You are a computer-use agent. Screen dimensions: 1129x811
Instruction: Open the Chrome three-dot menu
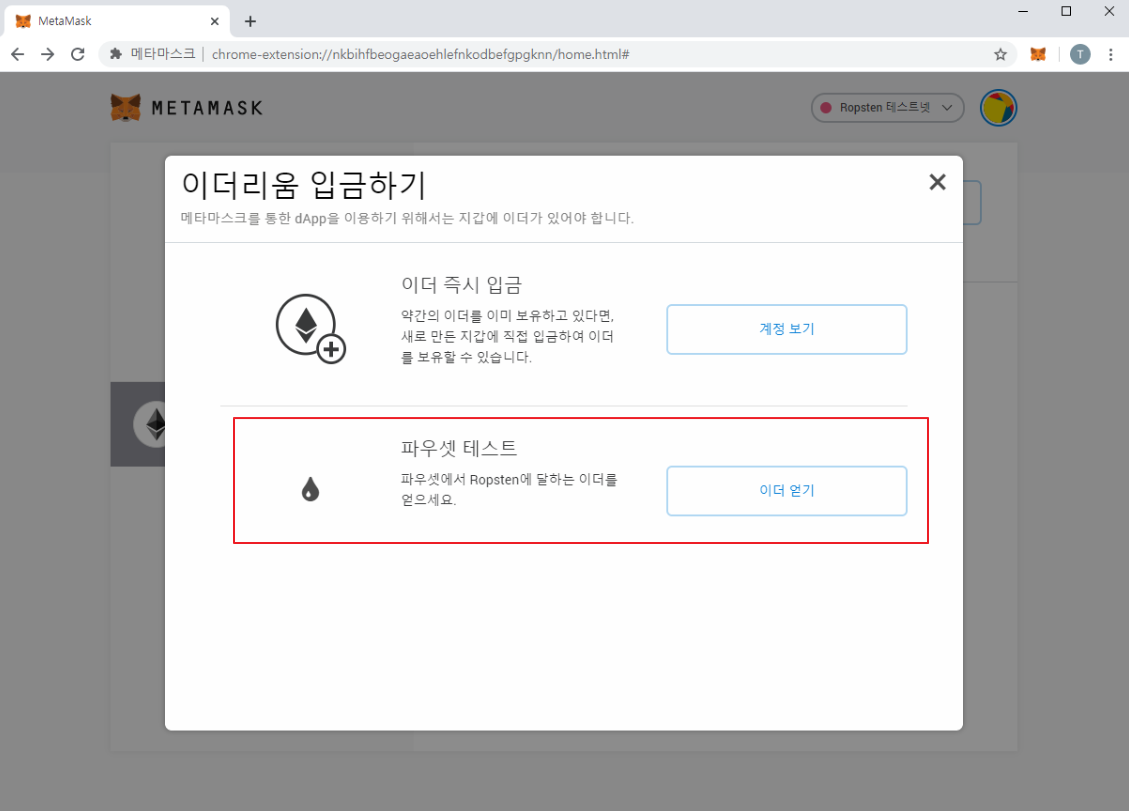(x=1110, y=54)
